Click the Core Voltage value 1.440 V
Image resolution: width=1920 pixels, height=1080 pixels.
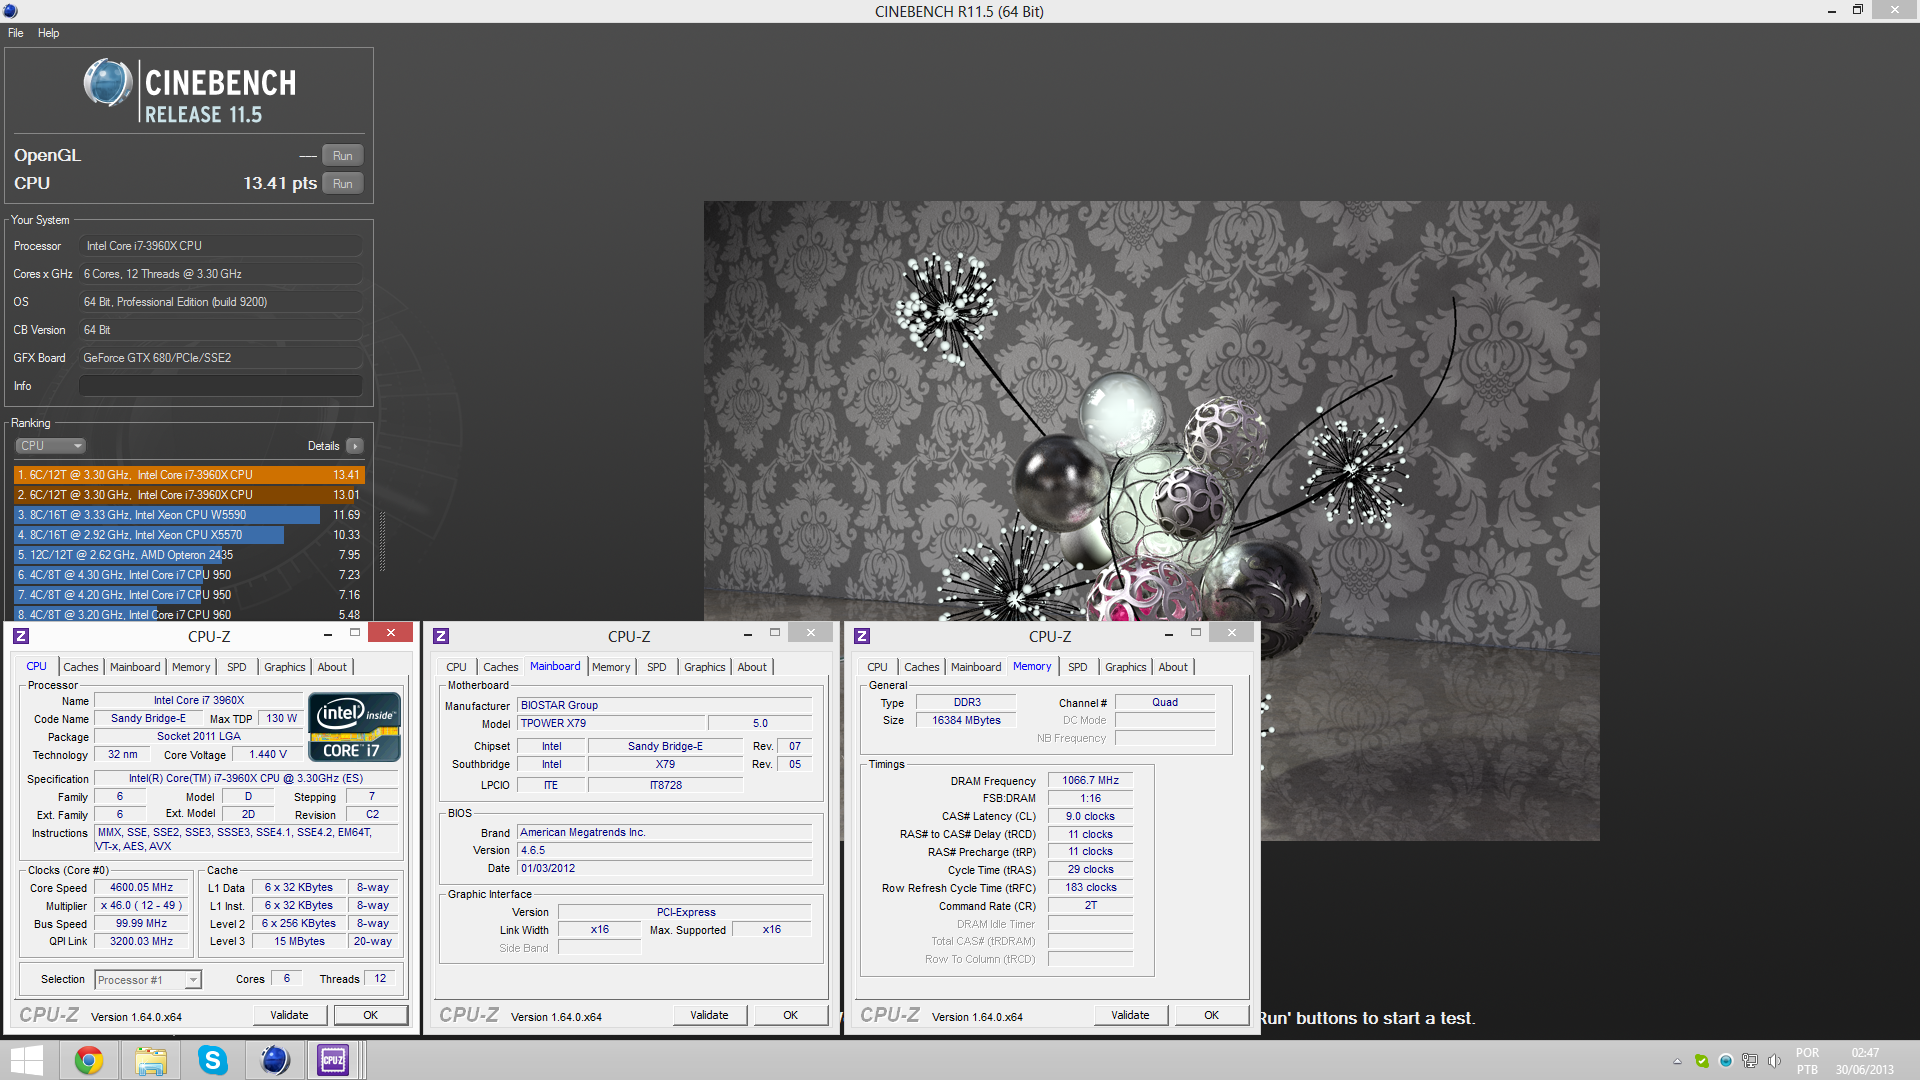[x=268, y=755]
